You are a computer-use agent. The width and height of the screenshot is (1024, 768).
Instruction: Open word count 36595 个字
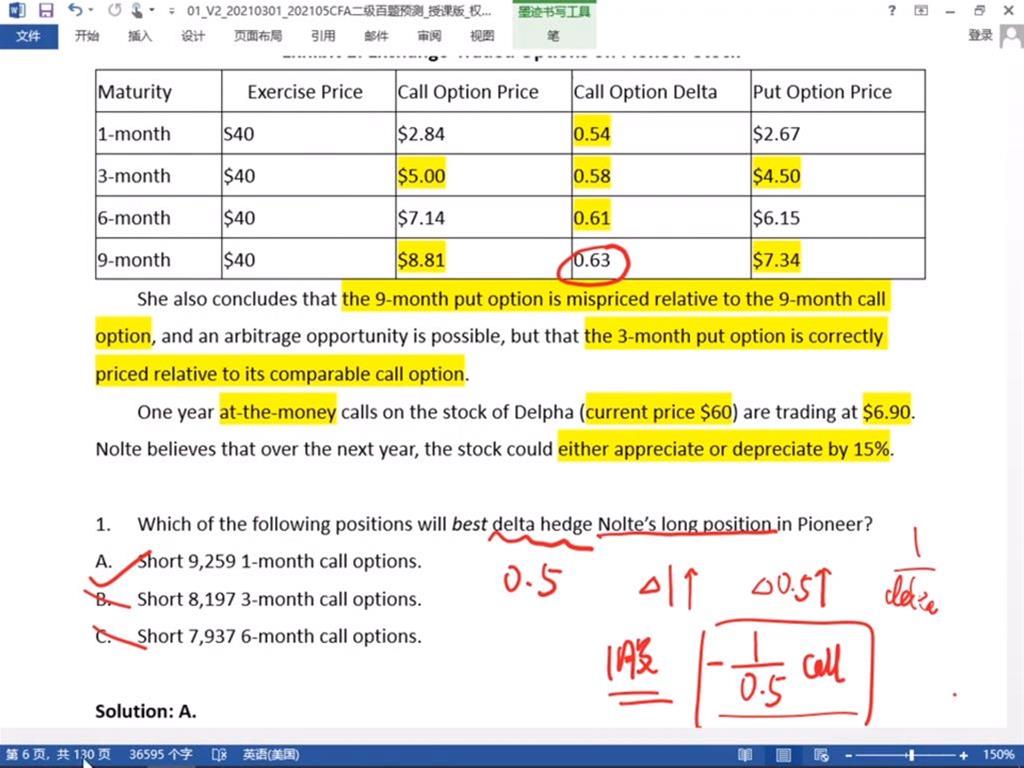pyautogui.click(x=161, y=754)
